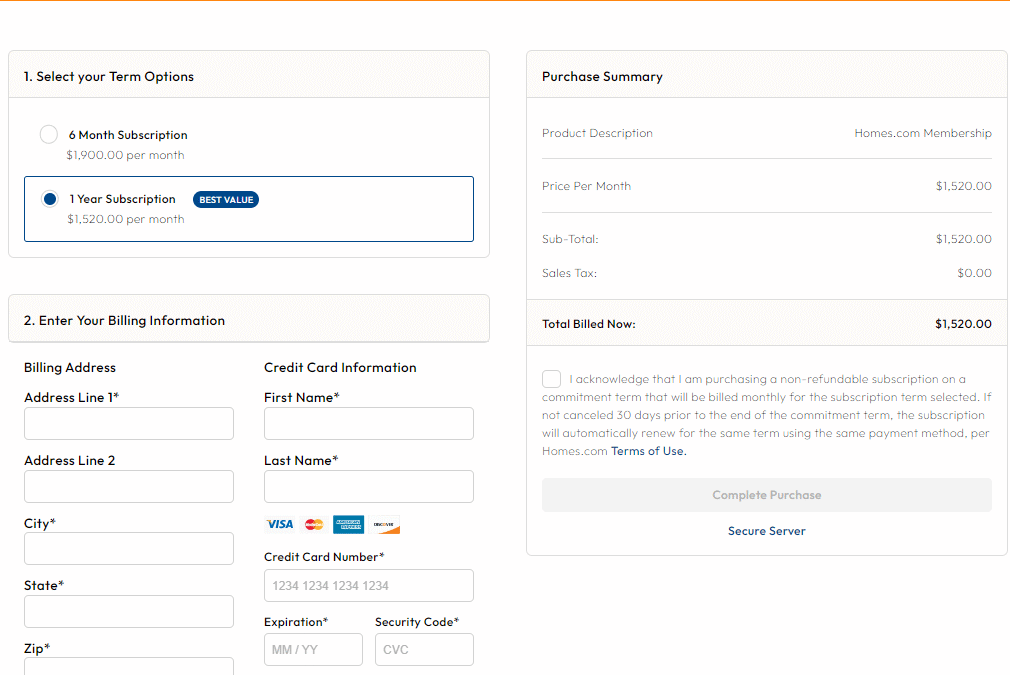
Task: Click the '2. Enter Your Billing Information' heading
Action: [x=124, y=321]
